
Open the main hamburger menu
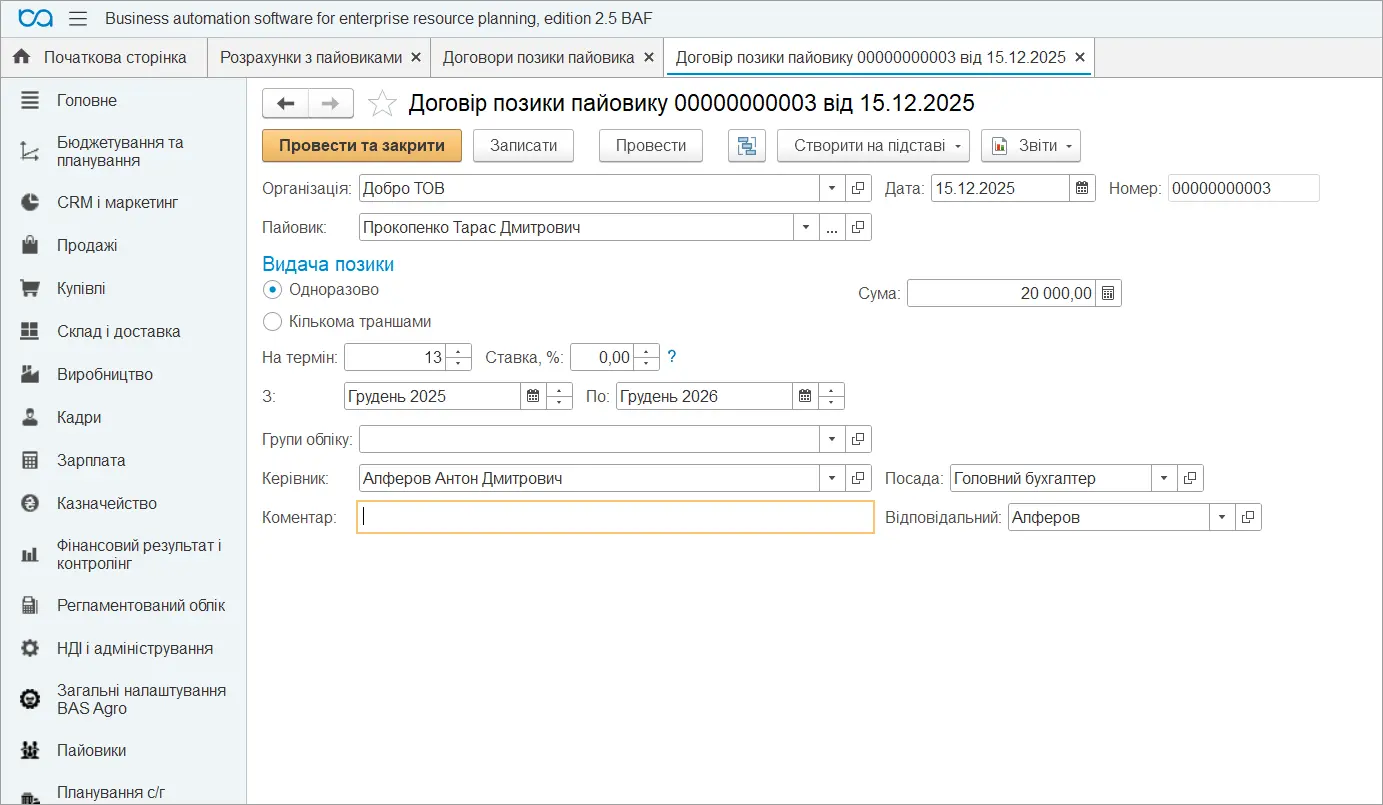[x=78, y=19]
